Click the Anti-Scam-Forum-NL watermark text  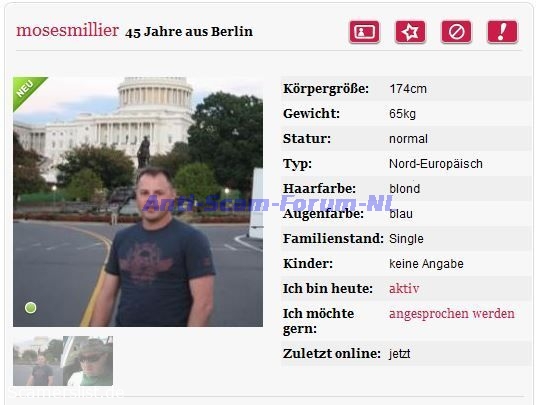click(268, 203)
